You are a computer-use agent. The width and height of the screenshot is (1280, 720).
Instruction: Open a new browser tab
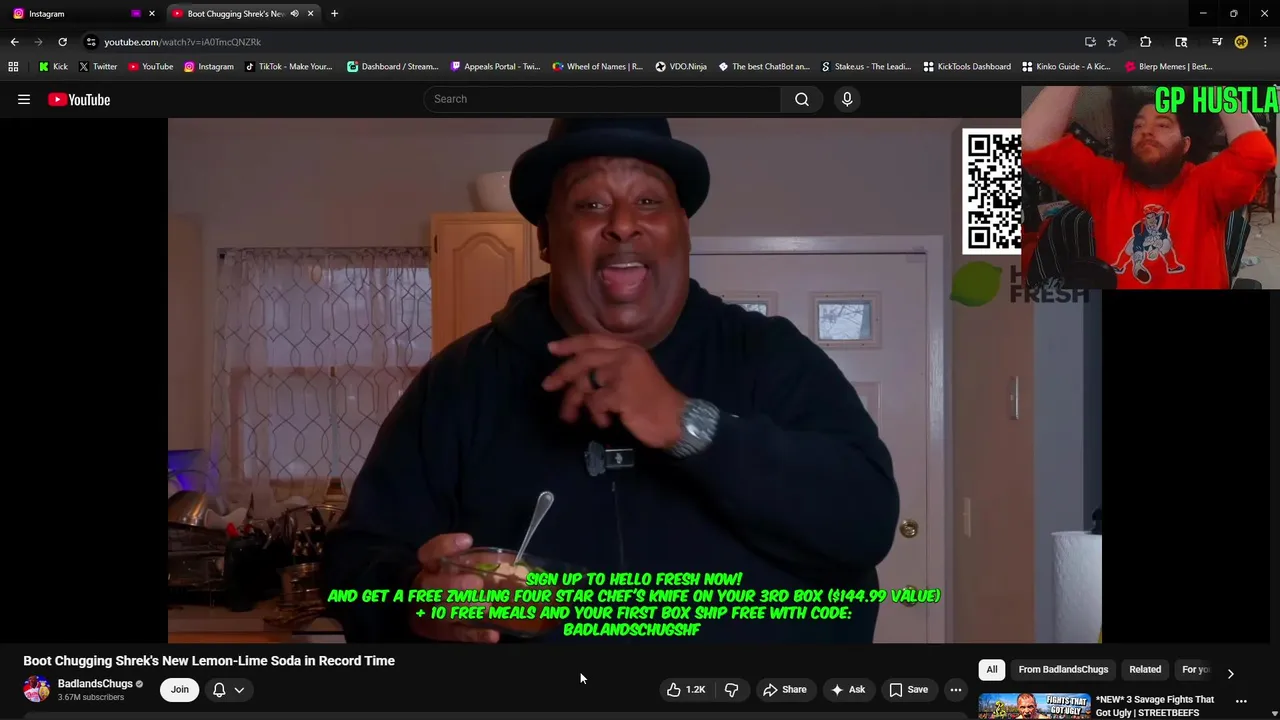coord(334,14)
